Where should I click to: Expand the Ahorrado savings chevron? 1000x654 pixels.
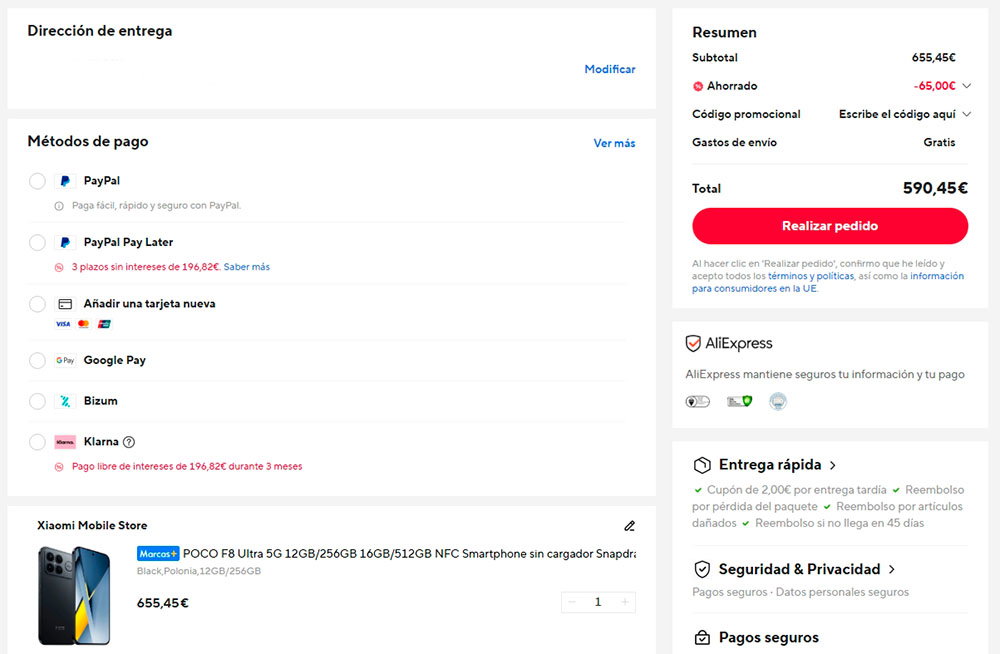pos(967,85)
